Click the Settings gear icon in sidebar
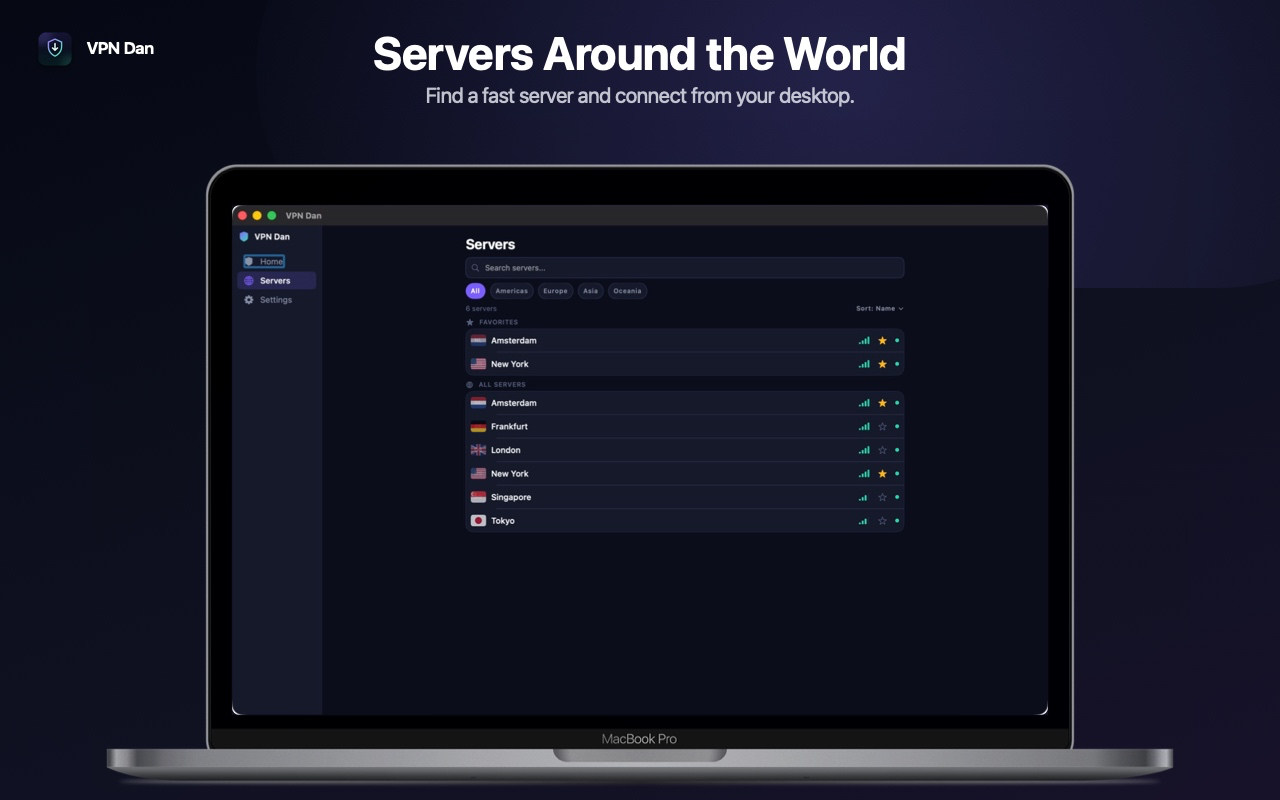The image size is (1280, 800). point(249,300)
